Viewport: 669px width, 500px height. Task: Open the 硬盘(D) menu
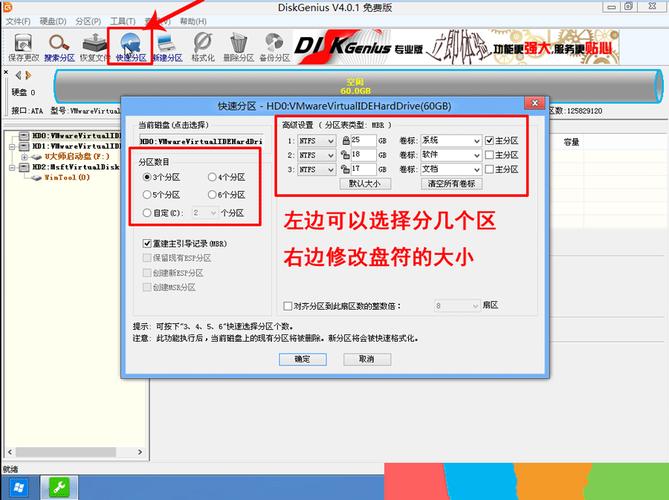[53, 20]
